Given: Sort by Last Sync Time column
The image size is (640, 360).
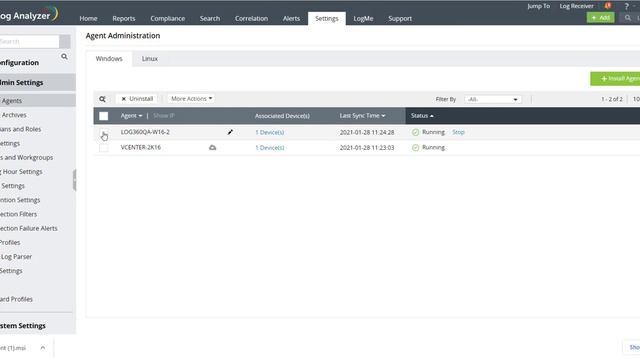Looking at the screenshot, I should point(362,116).
